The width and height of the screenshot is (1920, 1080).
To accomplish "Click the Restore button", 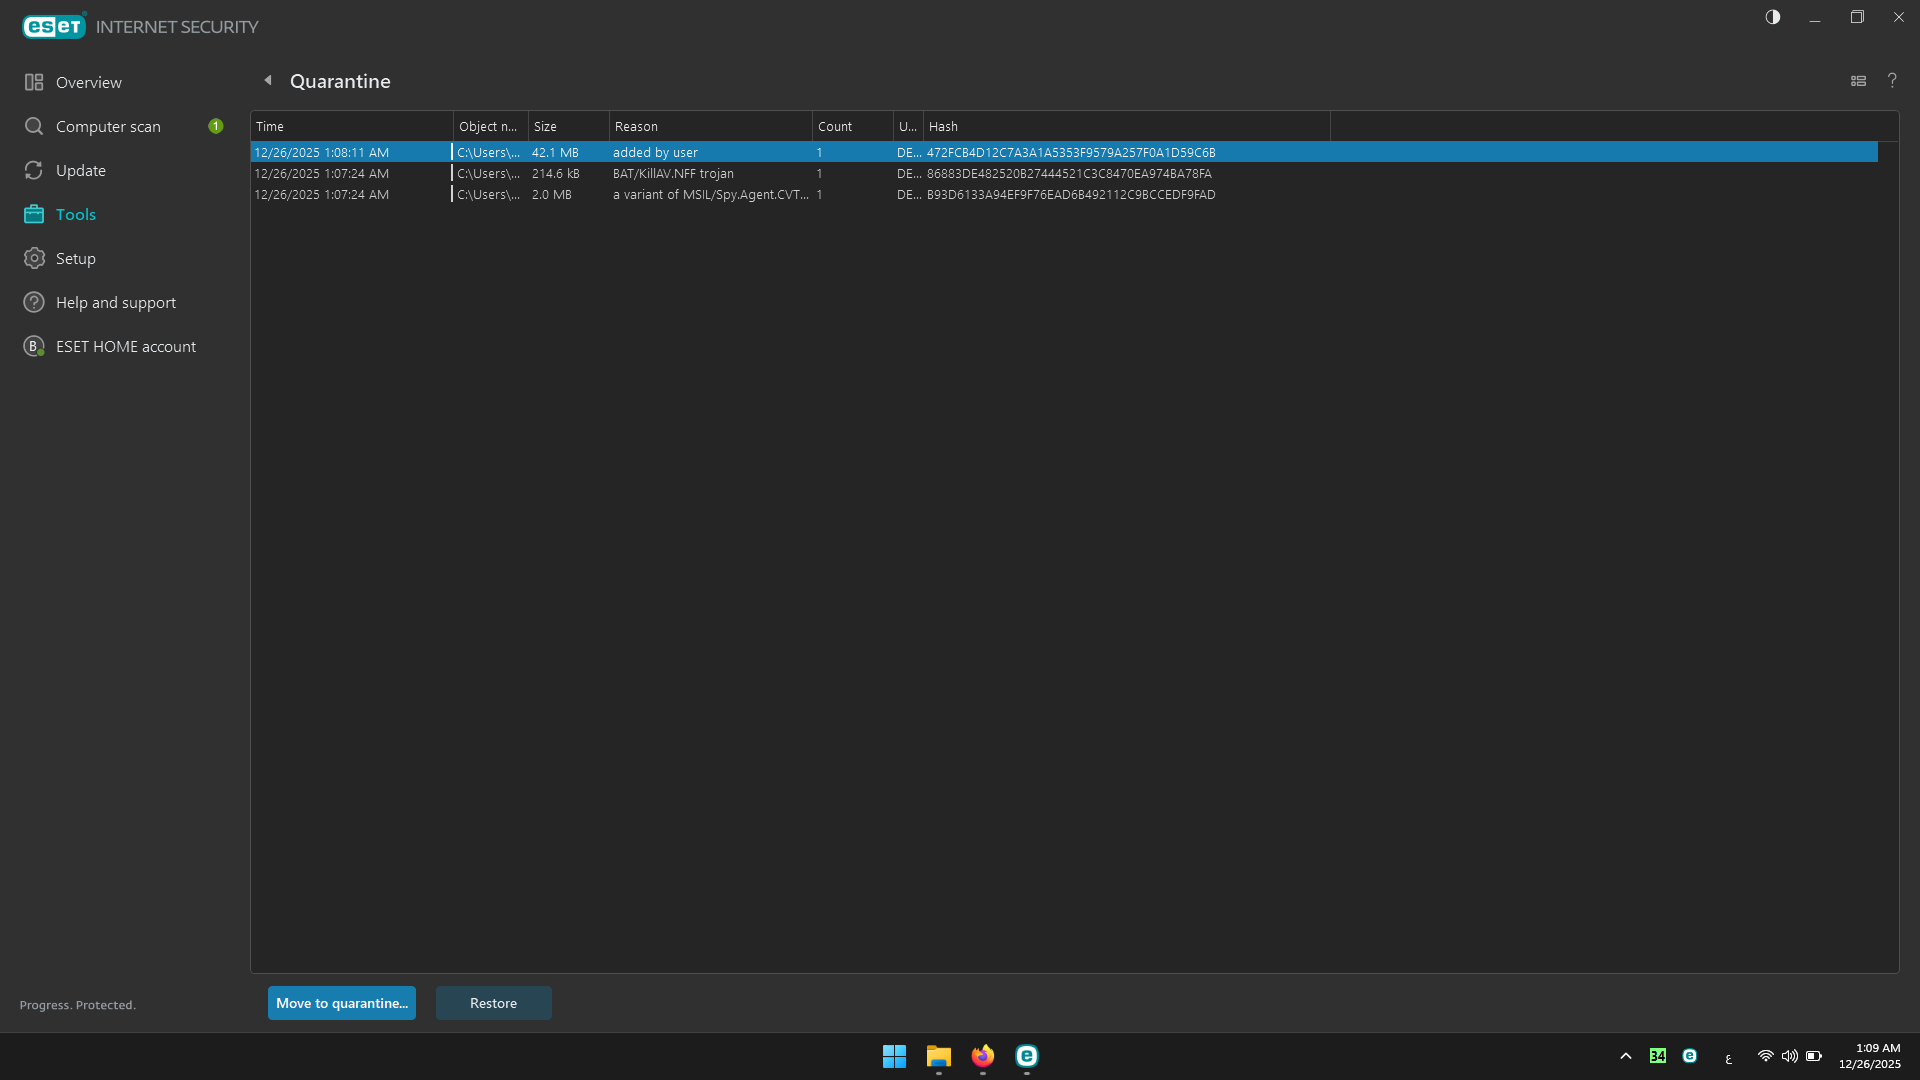I will (493, 1003).
